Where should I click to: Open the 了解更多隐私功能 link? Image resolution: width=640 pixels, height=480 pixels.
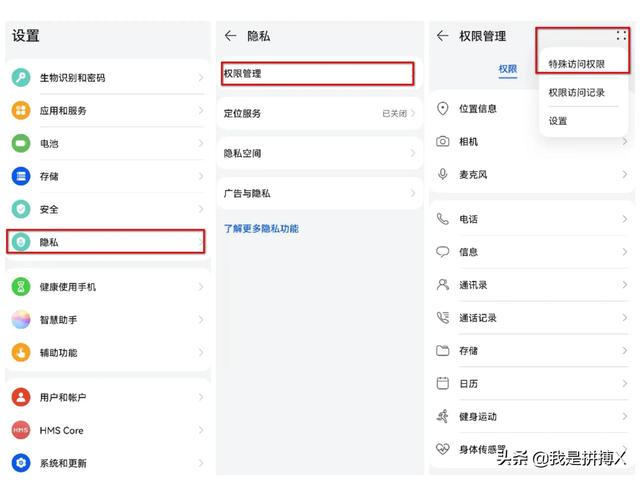[261, 229]
